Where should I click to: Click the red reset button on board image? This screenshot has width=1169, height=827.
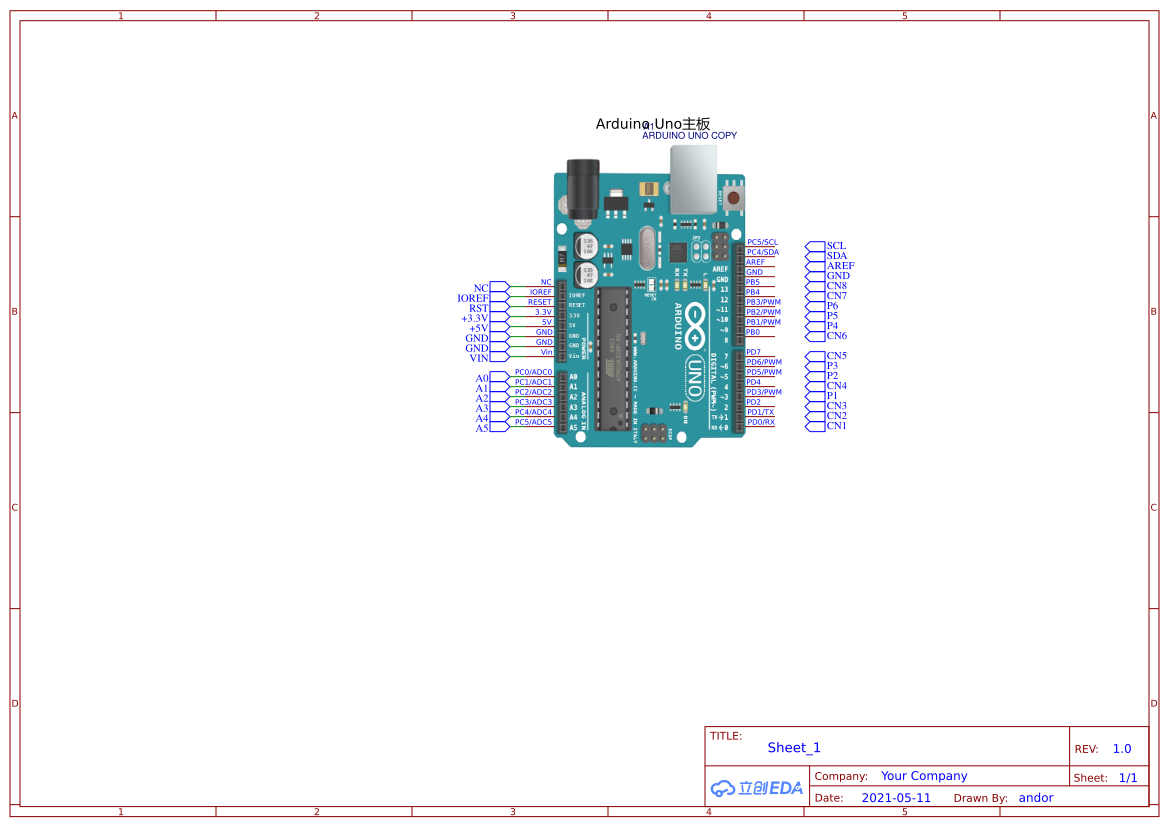tap(734, 198)
